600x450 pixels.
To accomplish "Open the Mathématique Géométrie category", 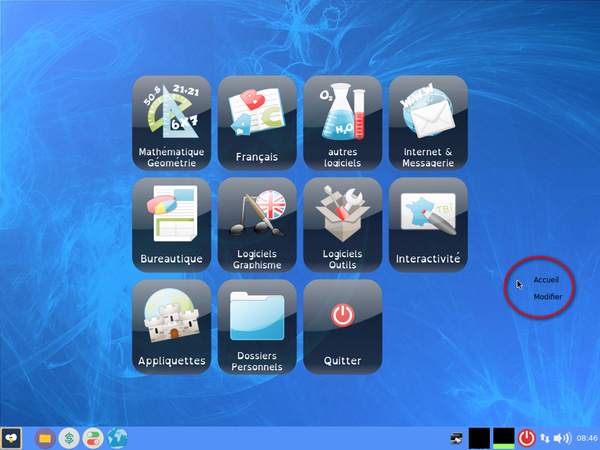I will click(x=171, y=123).
